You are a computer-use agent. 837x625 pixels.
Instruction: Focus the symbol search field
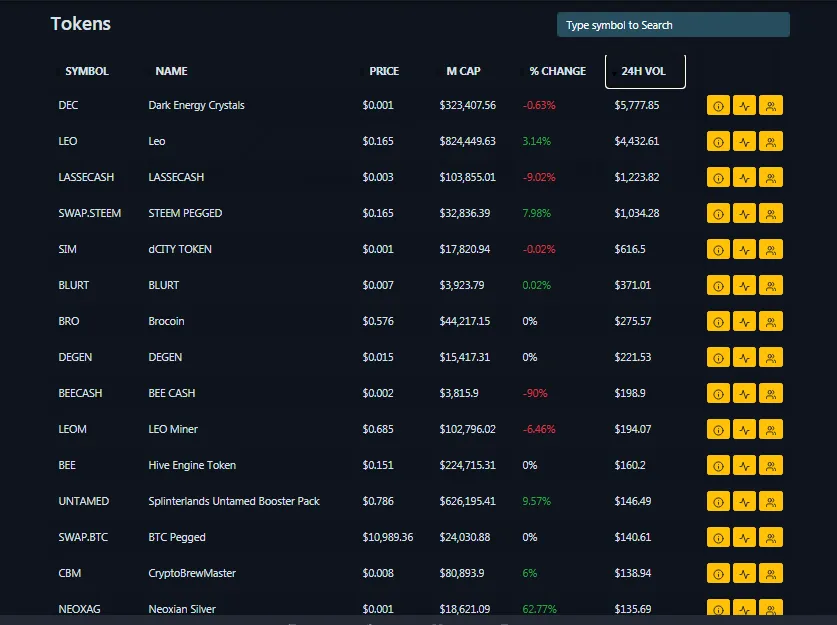673,25
